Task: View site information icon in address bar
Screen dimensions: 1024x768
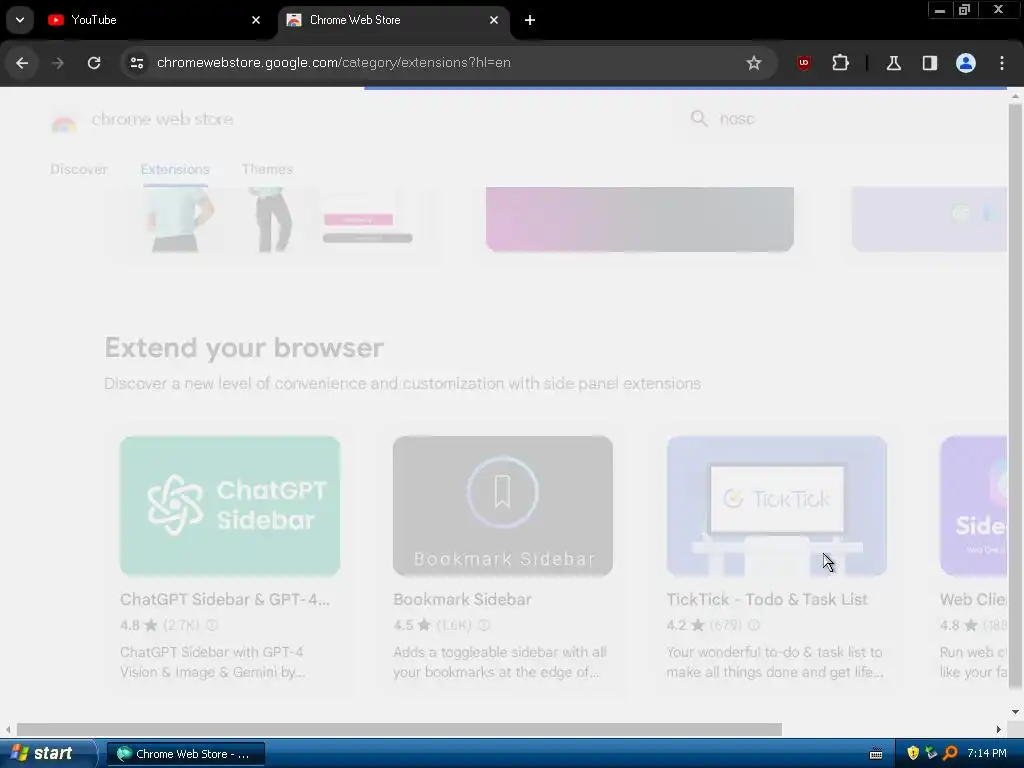Action: tap(137, 63)
